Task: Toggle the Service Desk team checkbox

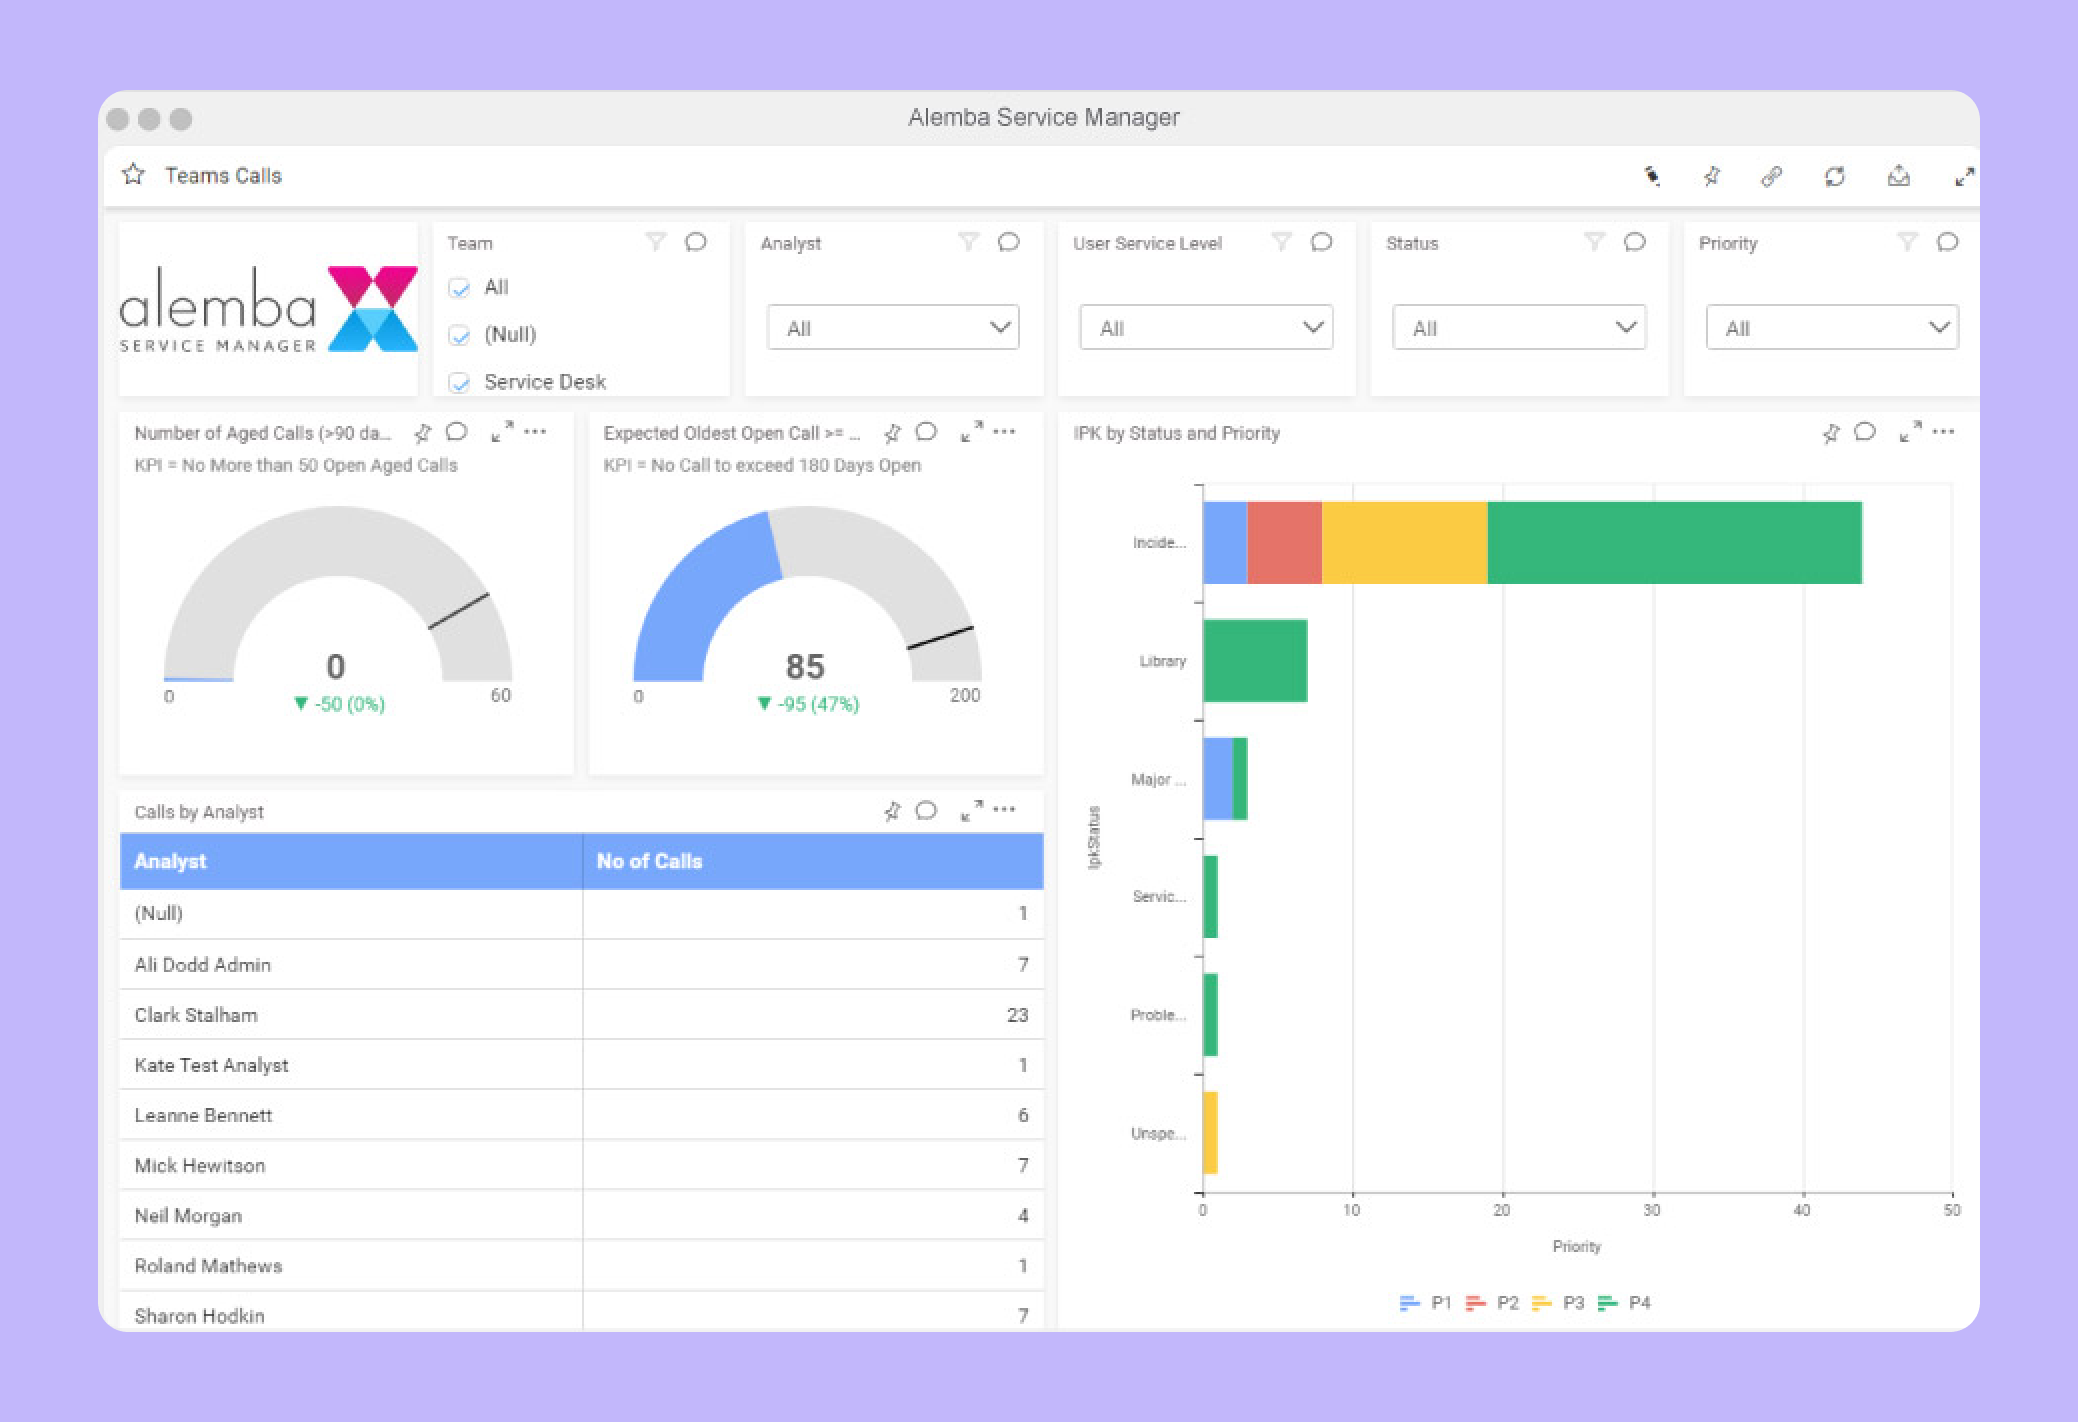Action: click(x=460, y=383)
